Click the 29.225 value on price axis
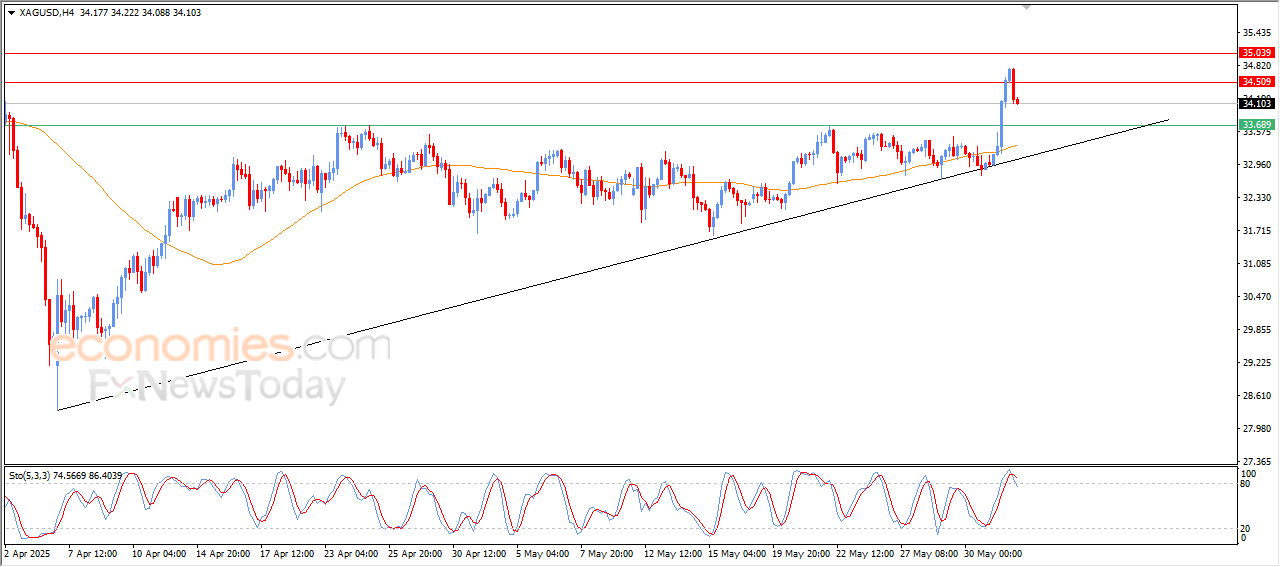The width and height of the screenshot is (1280, 567). [x=1256, y=362]
